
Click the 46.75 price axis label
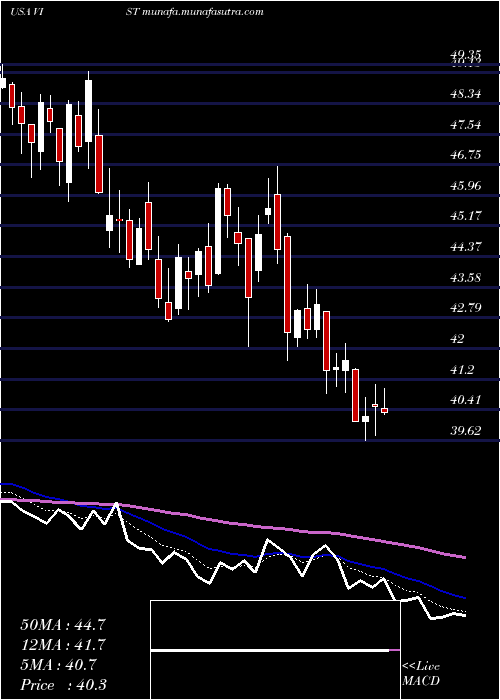(467, 155)
